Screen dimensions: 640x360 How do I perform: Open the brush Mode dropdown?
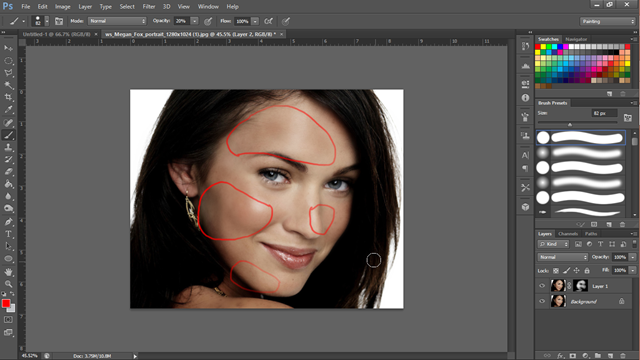[117, 21]
